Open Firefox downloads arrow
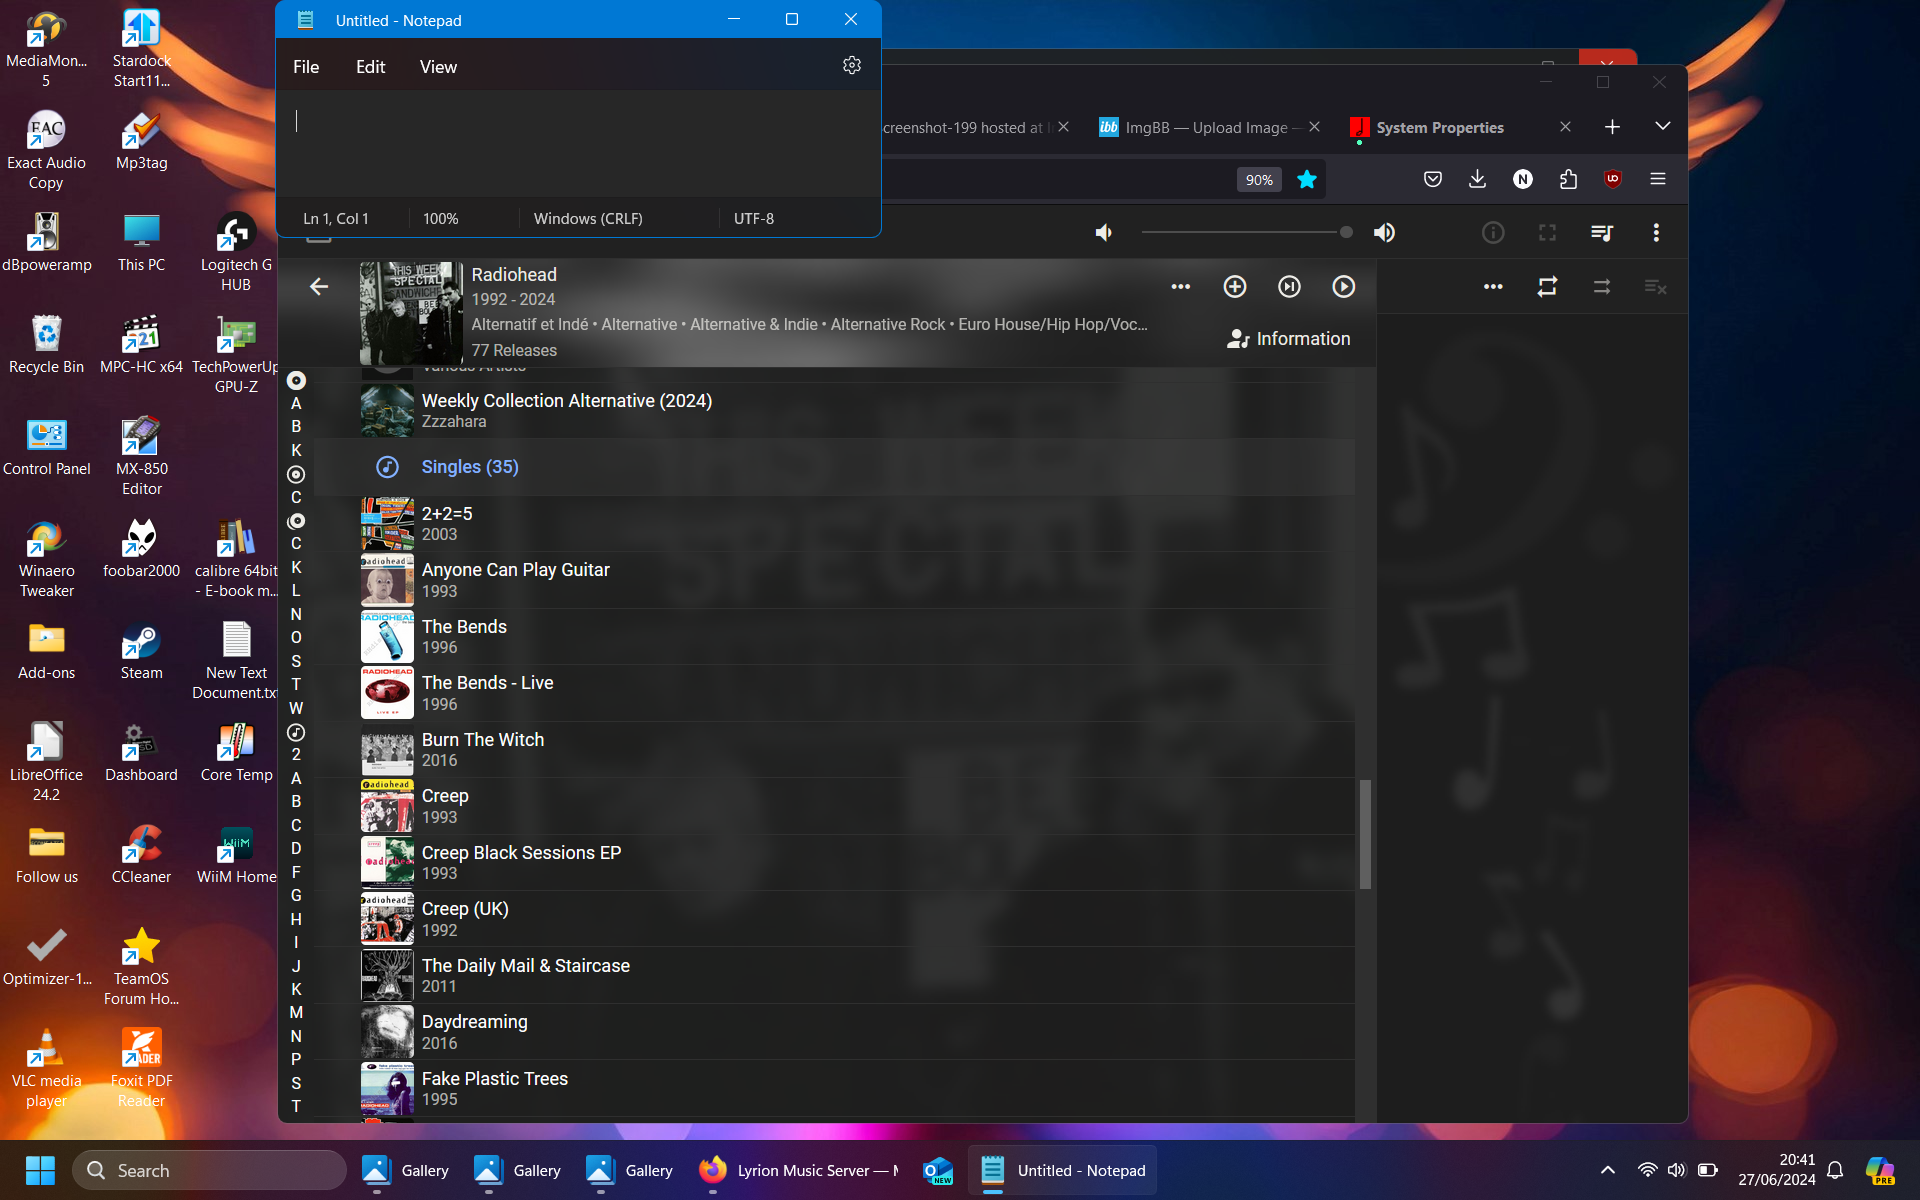The image size is (1920, 1200). (1477, 179)
